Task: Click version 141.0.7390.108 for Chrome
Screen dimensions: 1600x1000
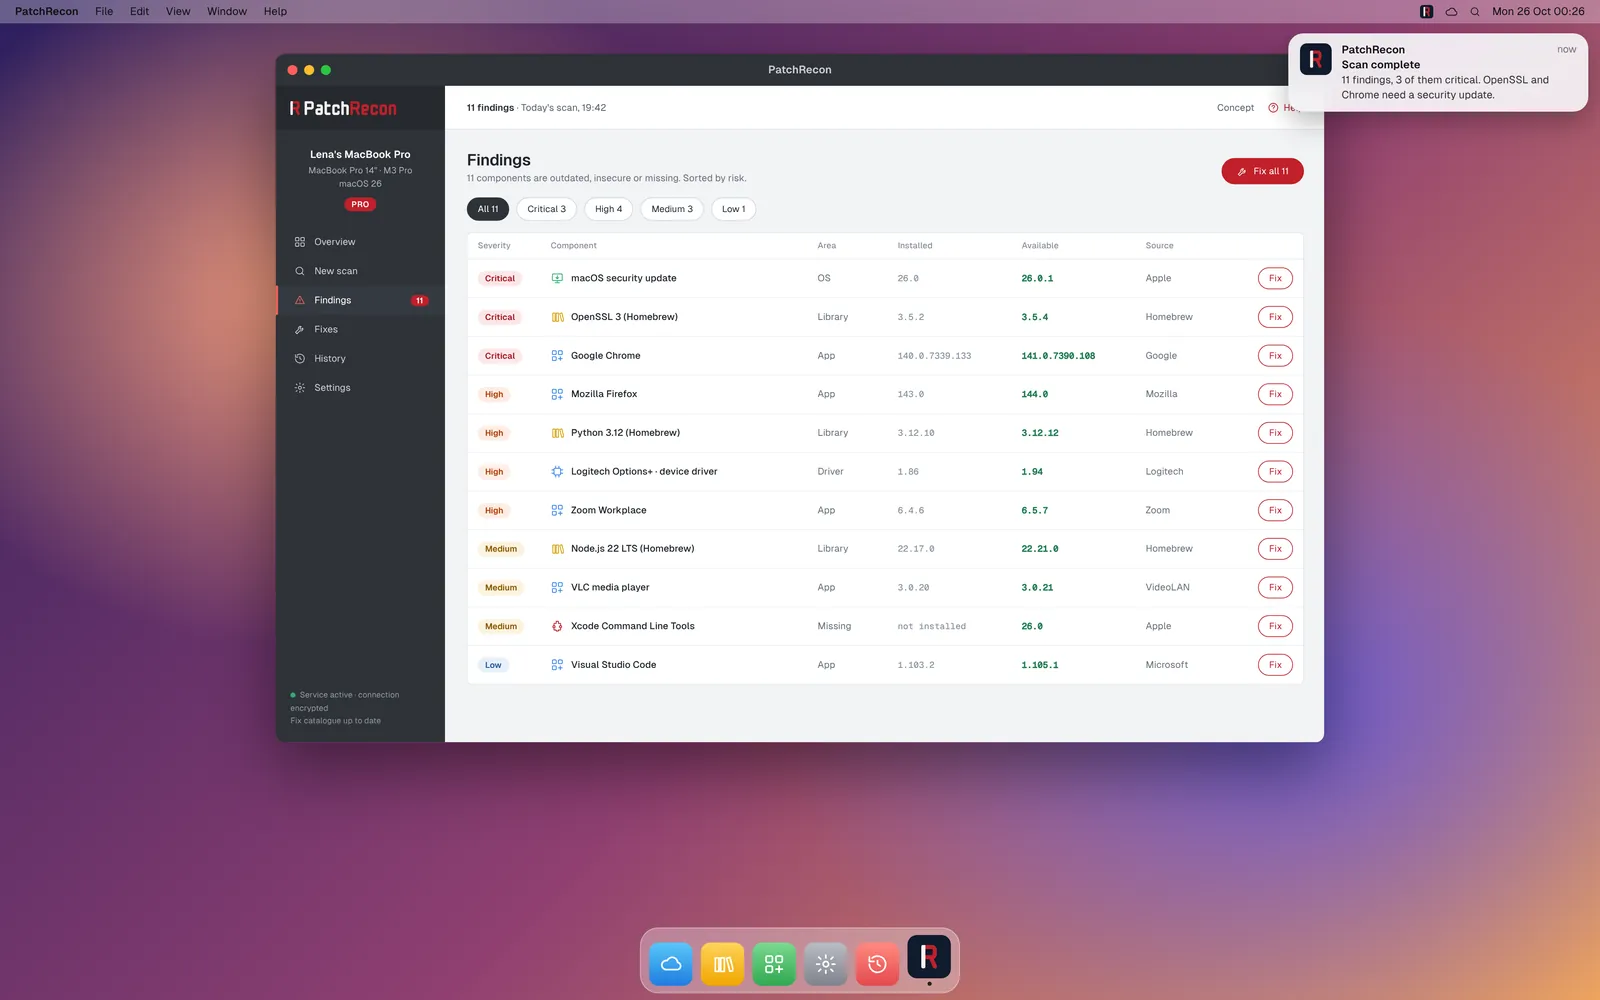Action: 1058,356
